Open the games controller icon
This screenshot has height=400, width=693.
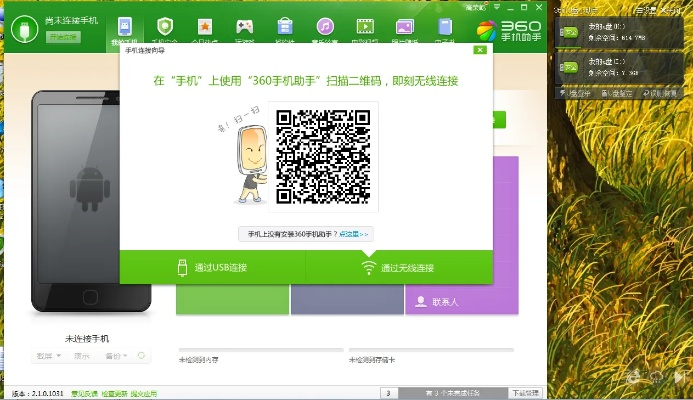click(x=244, y=27)
